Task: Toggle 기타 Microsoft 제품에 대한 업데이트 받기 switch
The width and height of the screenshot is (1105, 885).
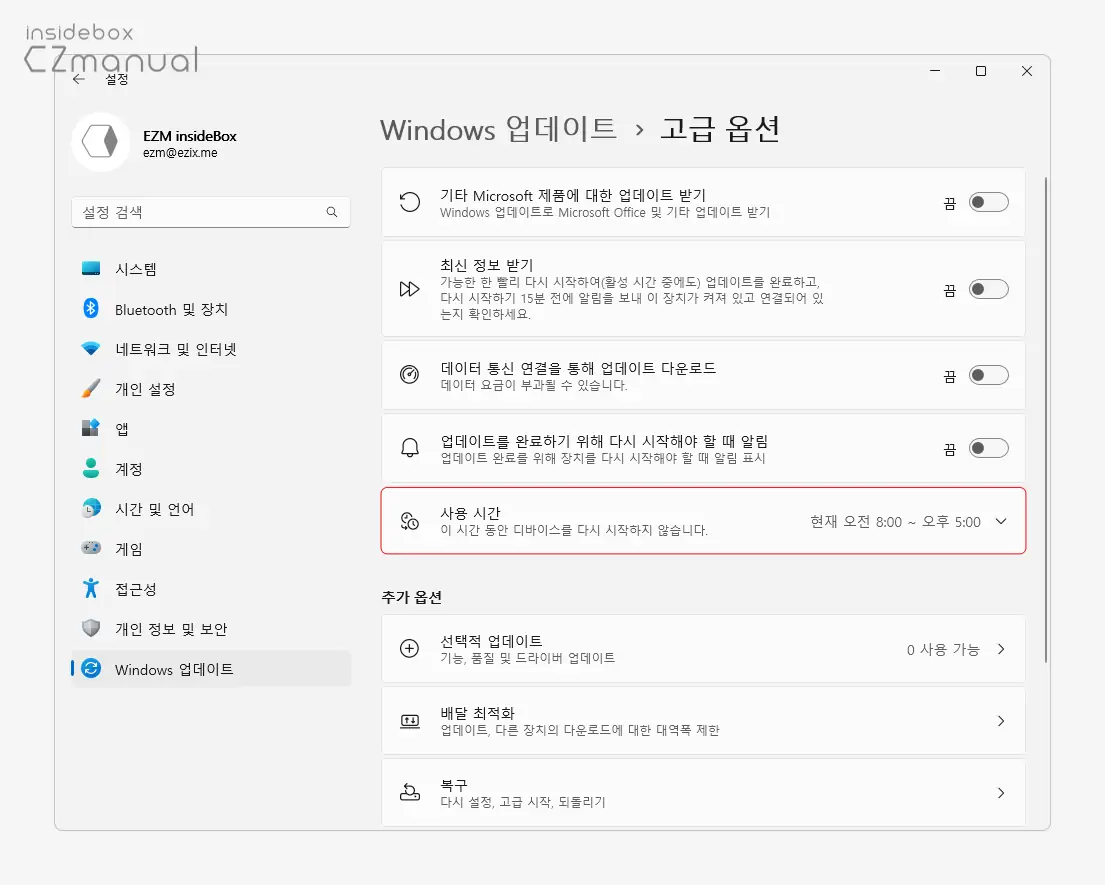Action: click(989, 202)
